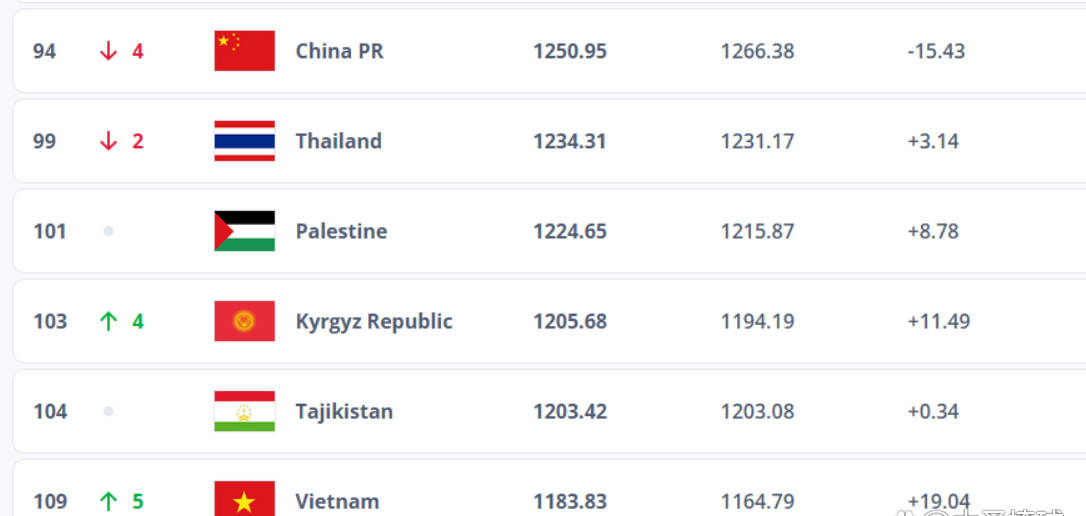Click the red down arrow beside Thailand
The height and width of the screenshot is (516, 1086).
108,141
